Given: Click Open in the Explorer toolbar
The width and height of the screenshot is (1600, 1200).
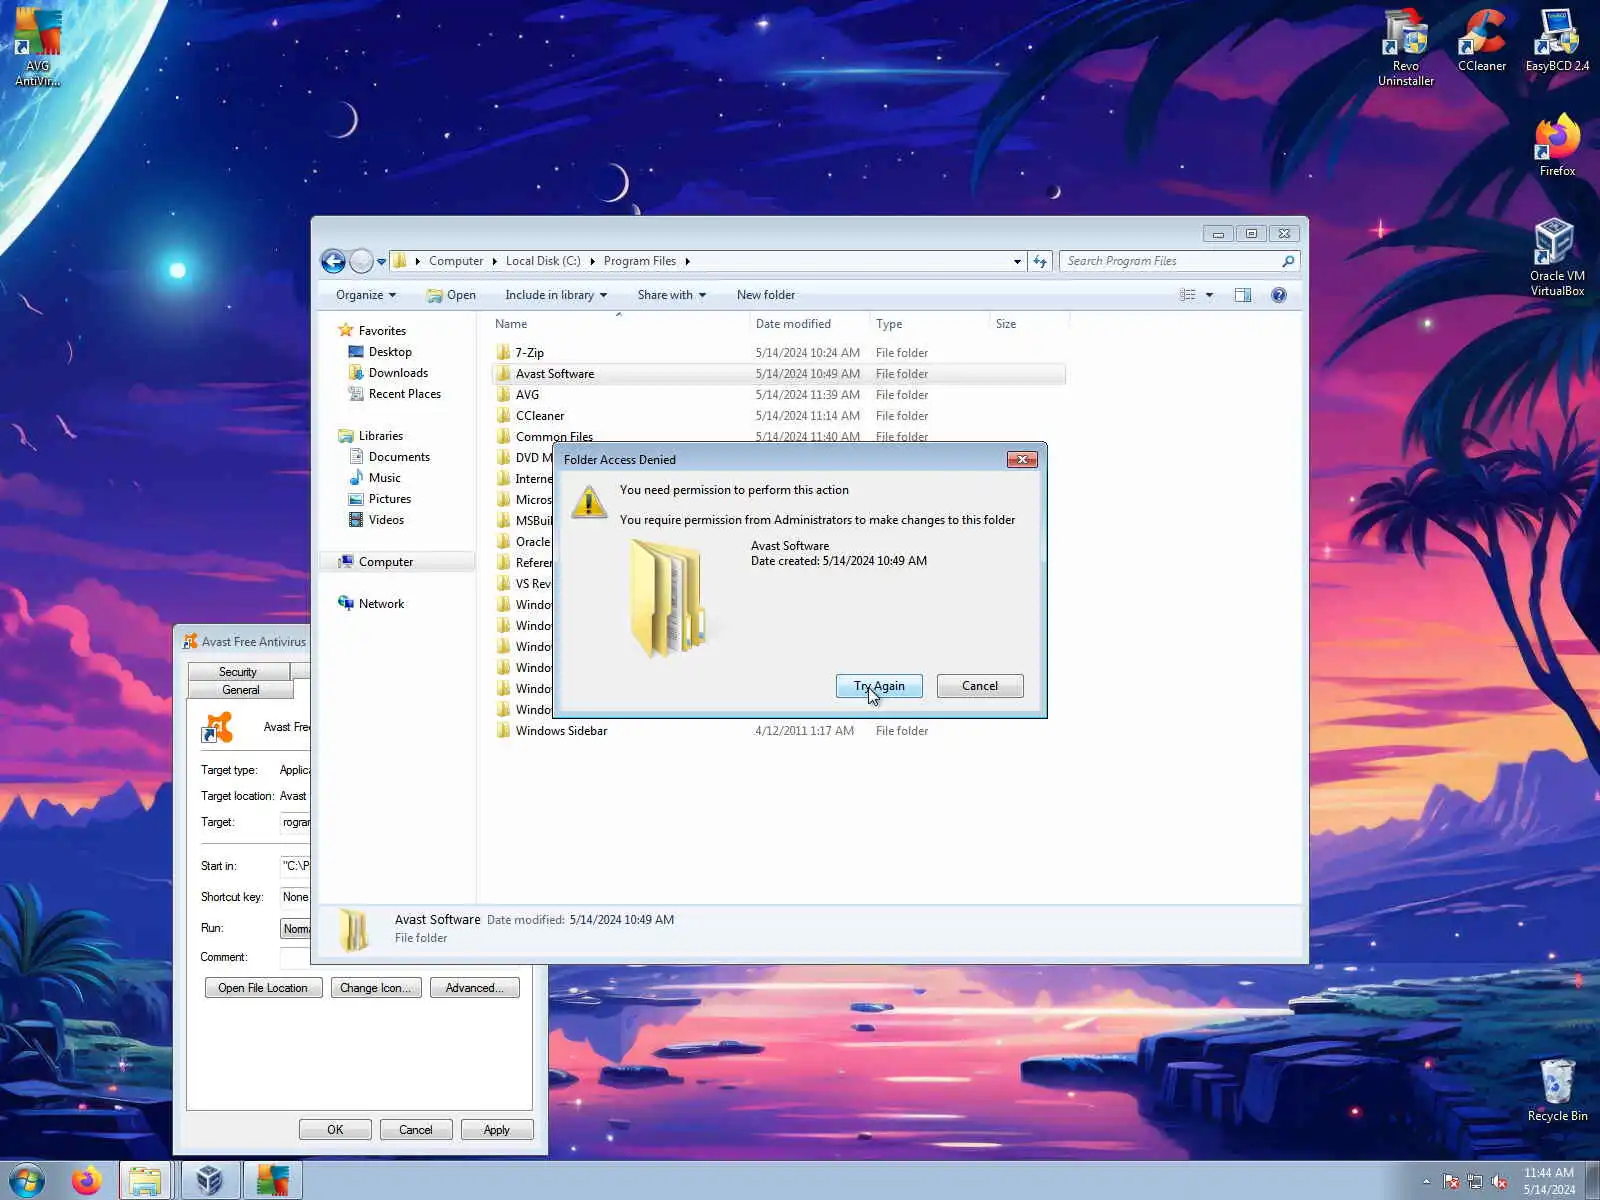Looking at the screenshot, I should click(x=451, y=295).
